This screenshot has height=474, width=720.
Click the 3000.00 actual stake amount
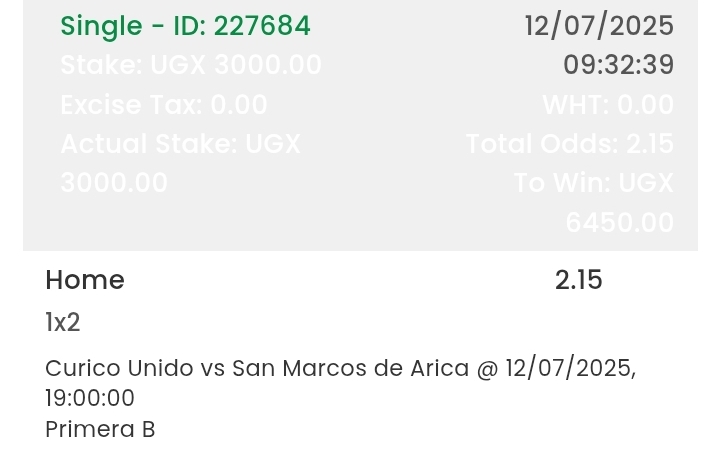[114, 183]
